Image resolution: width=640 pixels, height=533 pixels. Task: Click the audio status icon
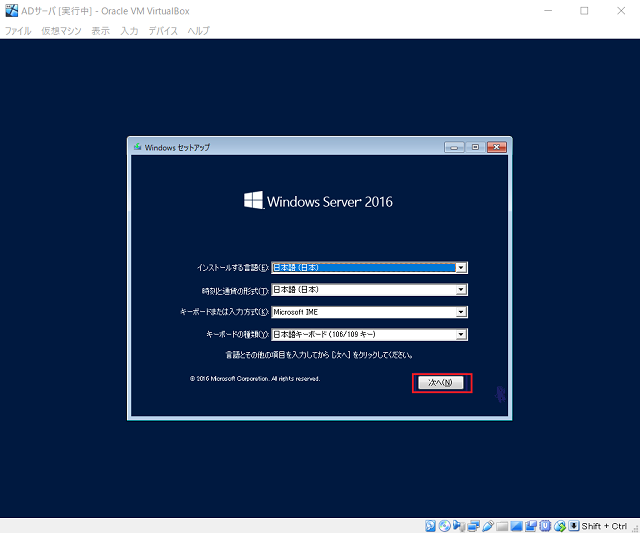459,526
